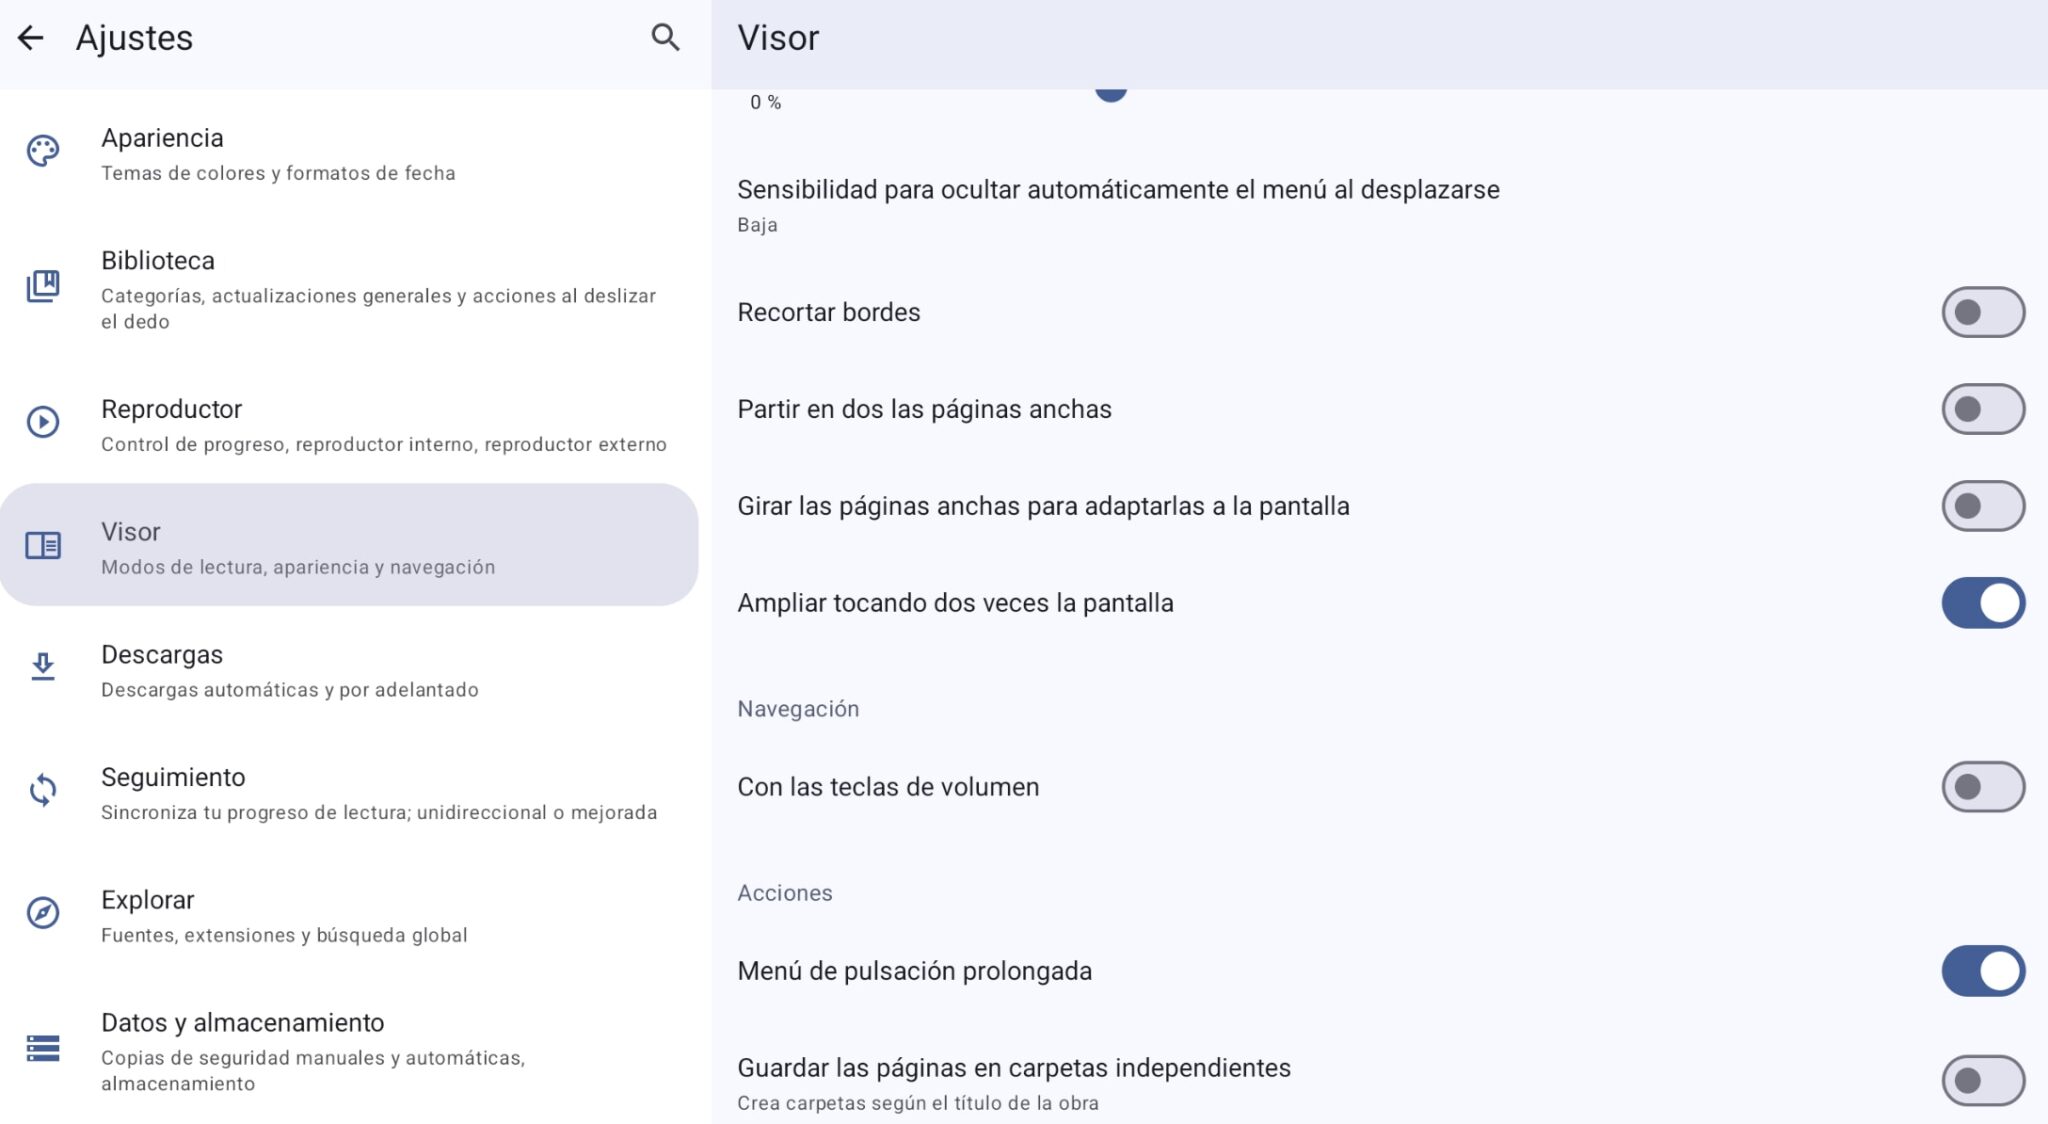Image resolution: width=2048 pixels, height=1124 pixels.
Task: Enable Partir en dos las páginas anchas
Action: point(1982,408)
